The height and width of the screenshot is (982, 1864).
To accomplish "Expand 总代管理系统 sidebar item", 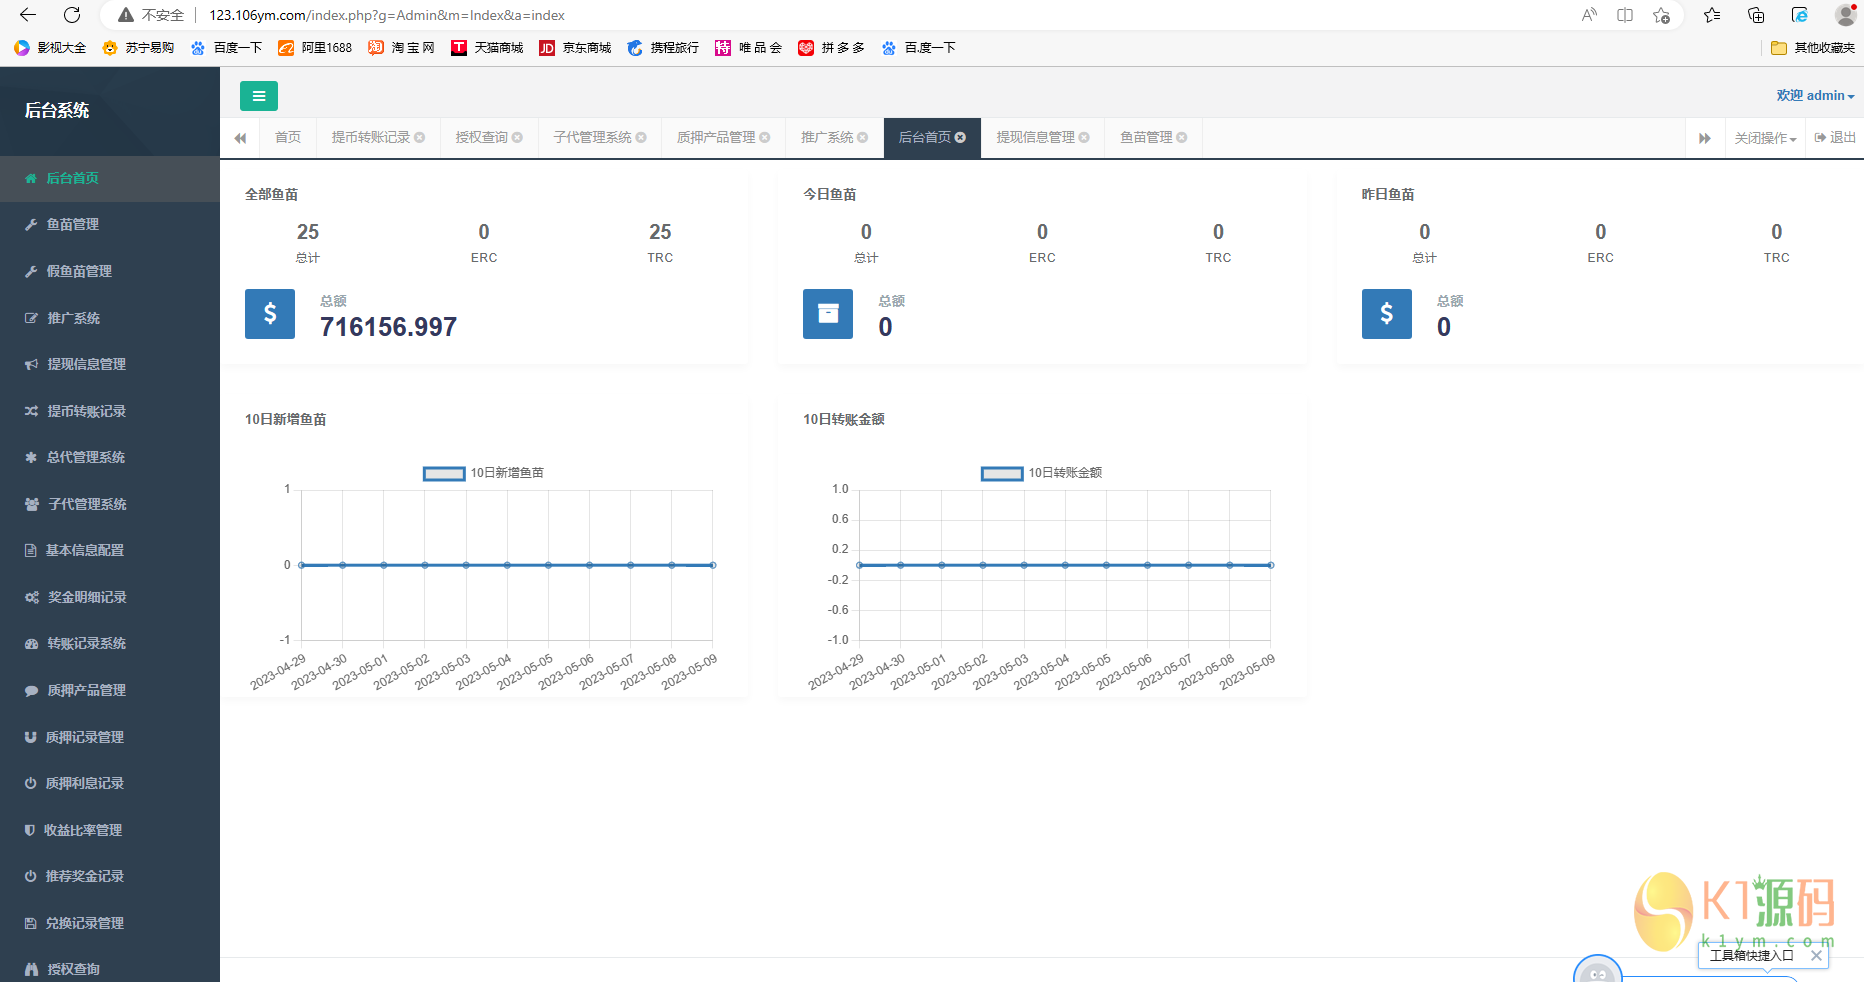I will point(86,458).
